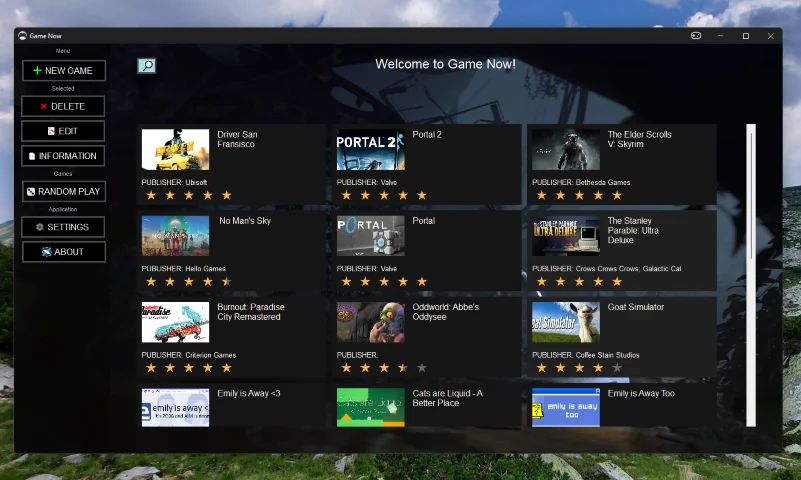Select the Driver San Fransisco thumbnail

click(176, 150)
